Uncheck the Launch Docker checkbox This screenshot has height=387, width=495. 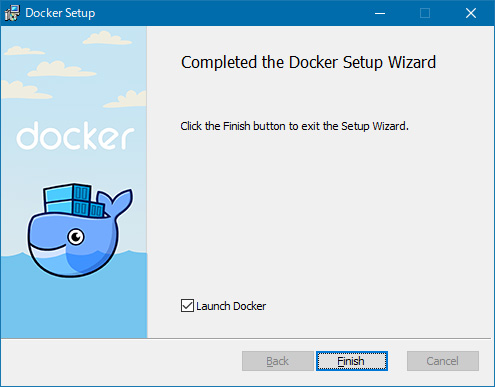(187, 305)
